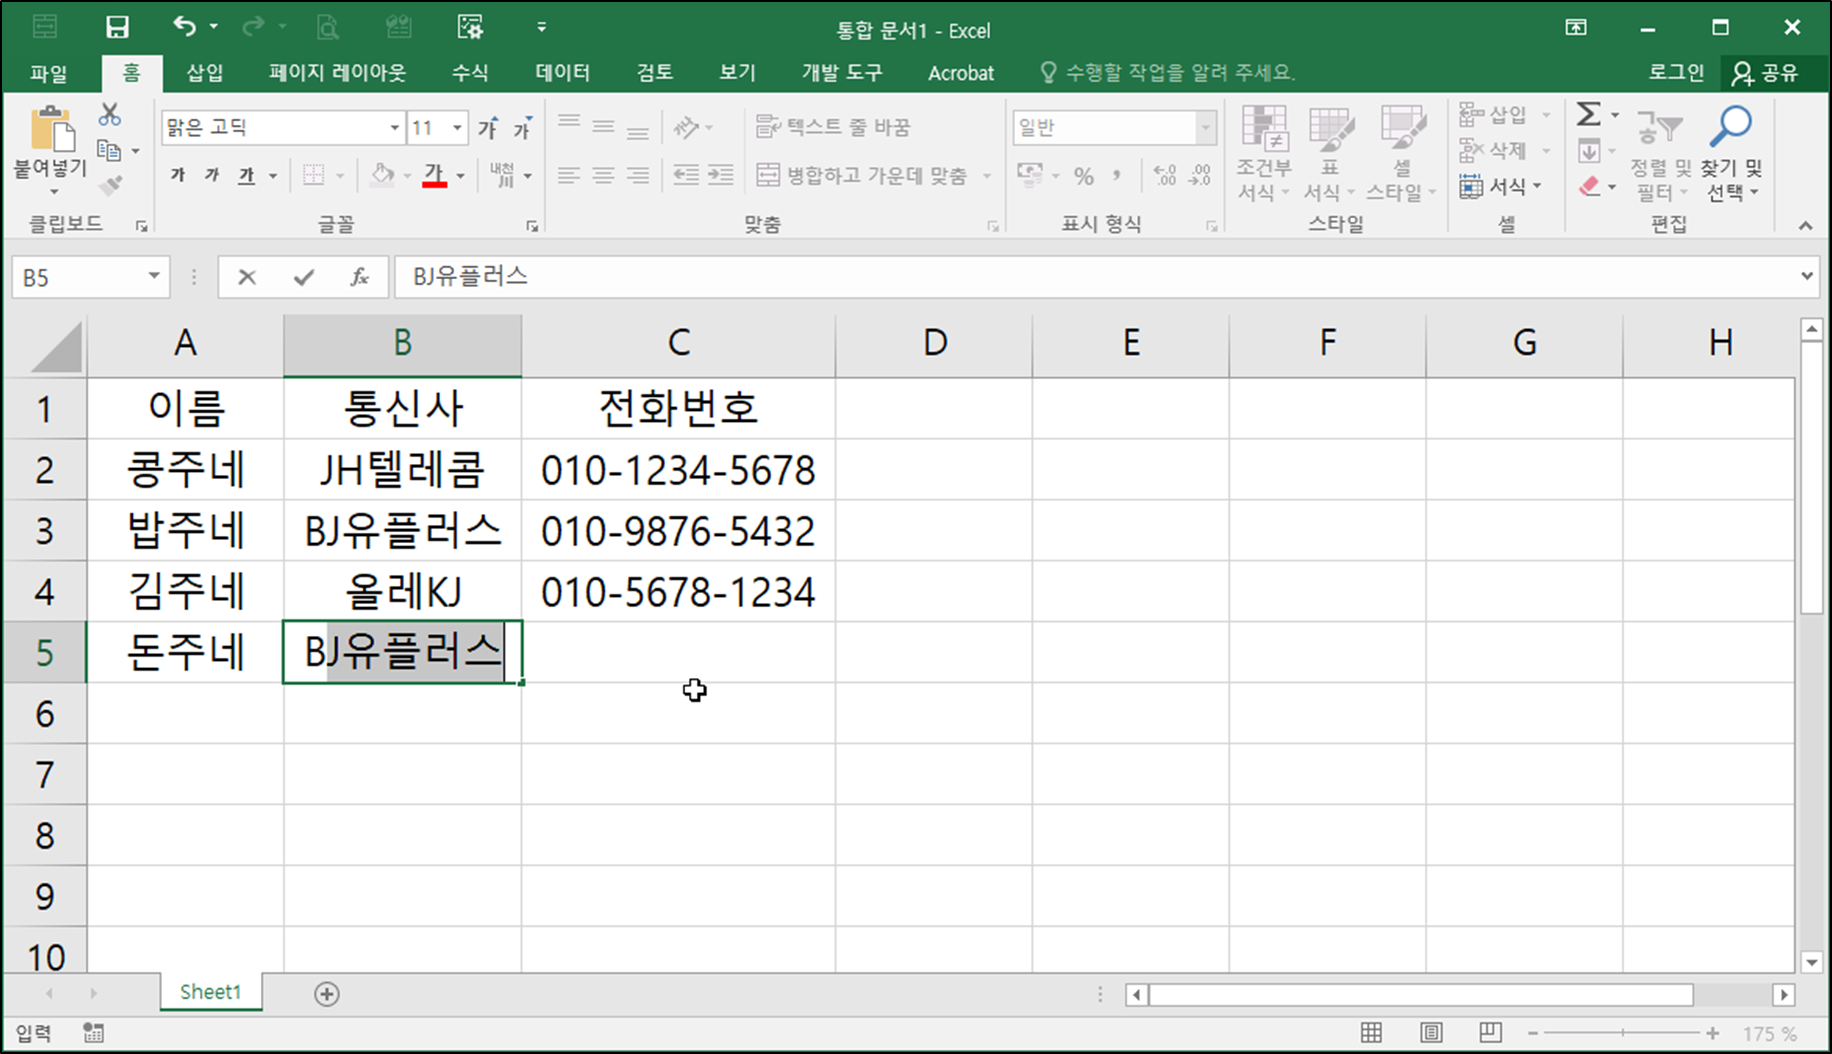The image size is (1832, 1054).
Task: Click the Format Painter brush icon
Action: pos(110,185)
